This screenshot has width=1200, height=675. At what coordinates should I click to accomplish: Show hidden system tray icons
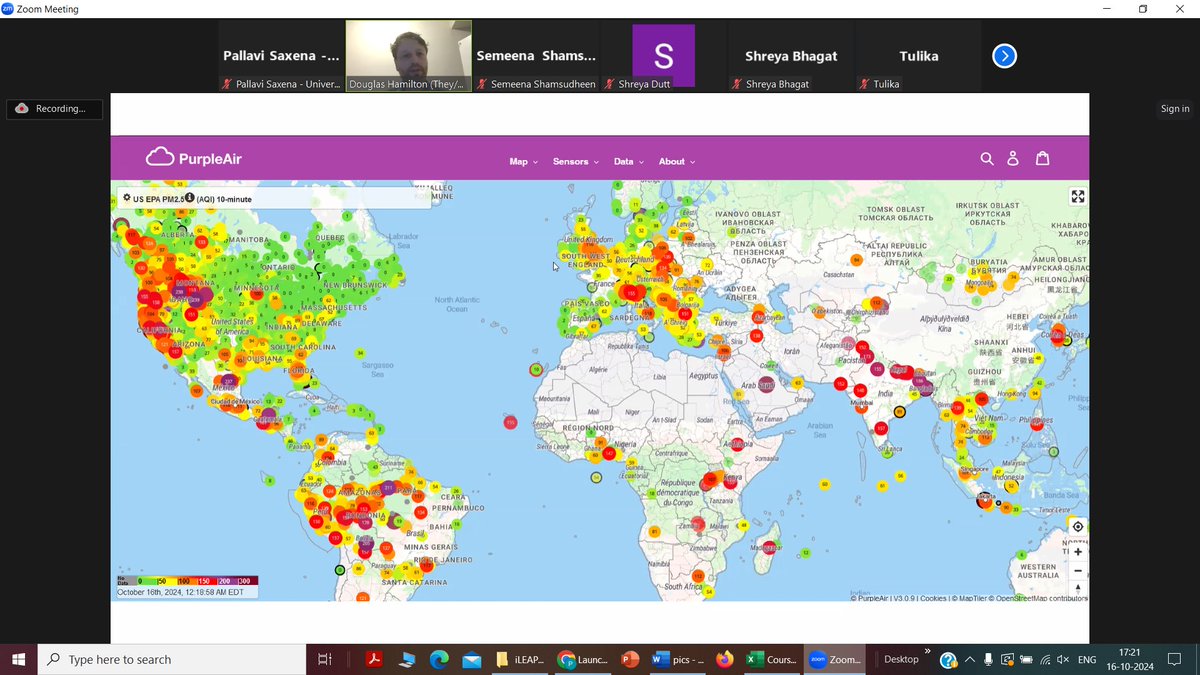(969, 660)
